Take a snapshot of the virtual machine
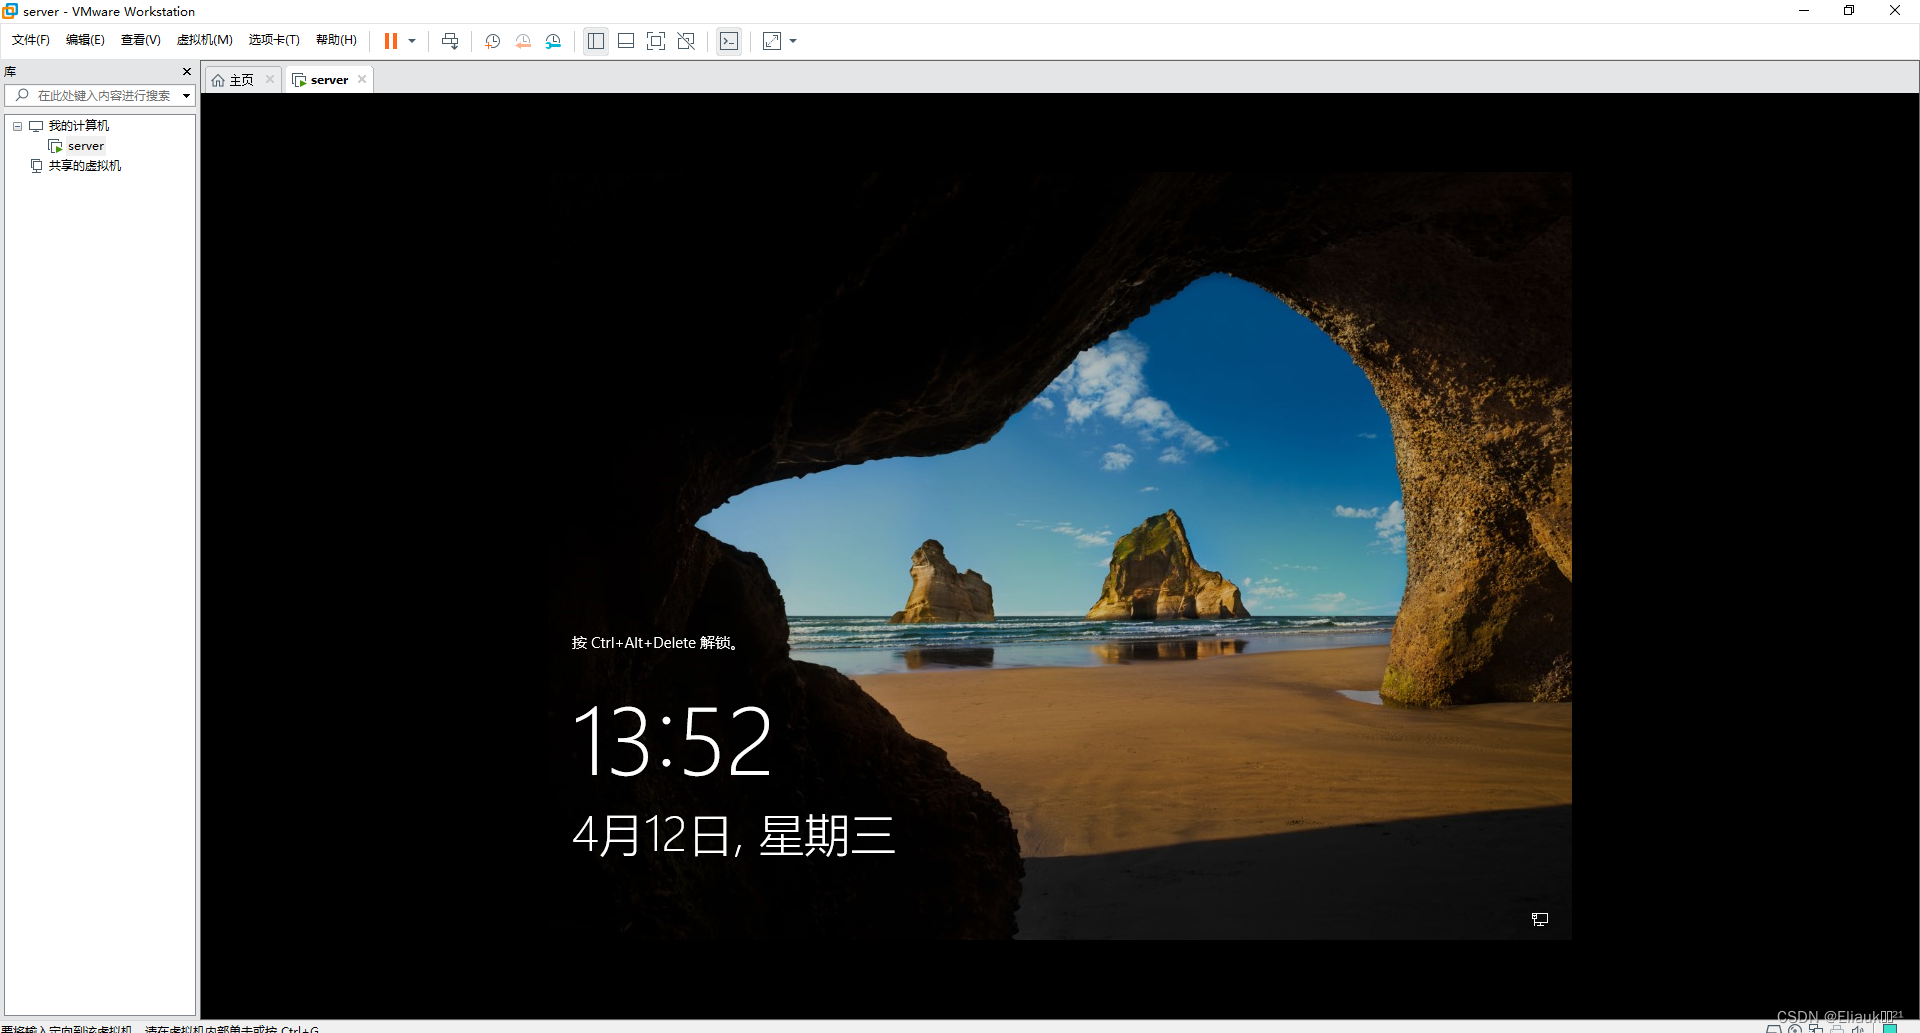The image size is (1920, 1033). (493, 41)
